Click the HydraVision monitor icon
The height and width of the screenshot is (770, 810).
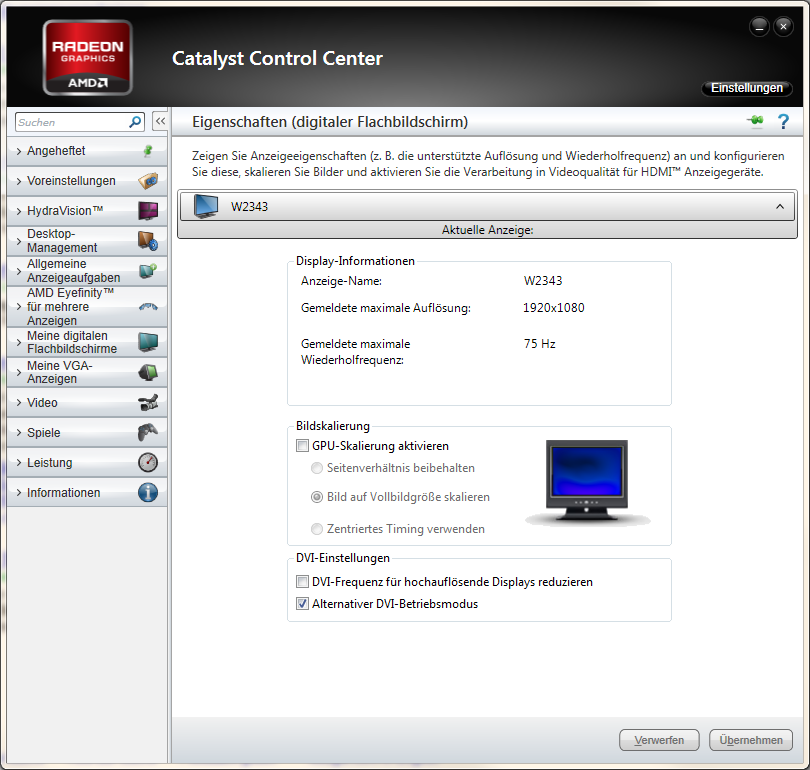[x=148, y=211]
